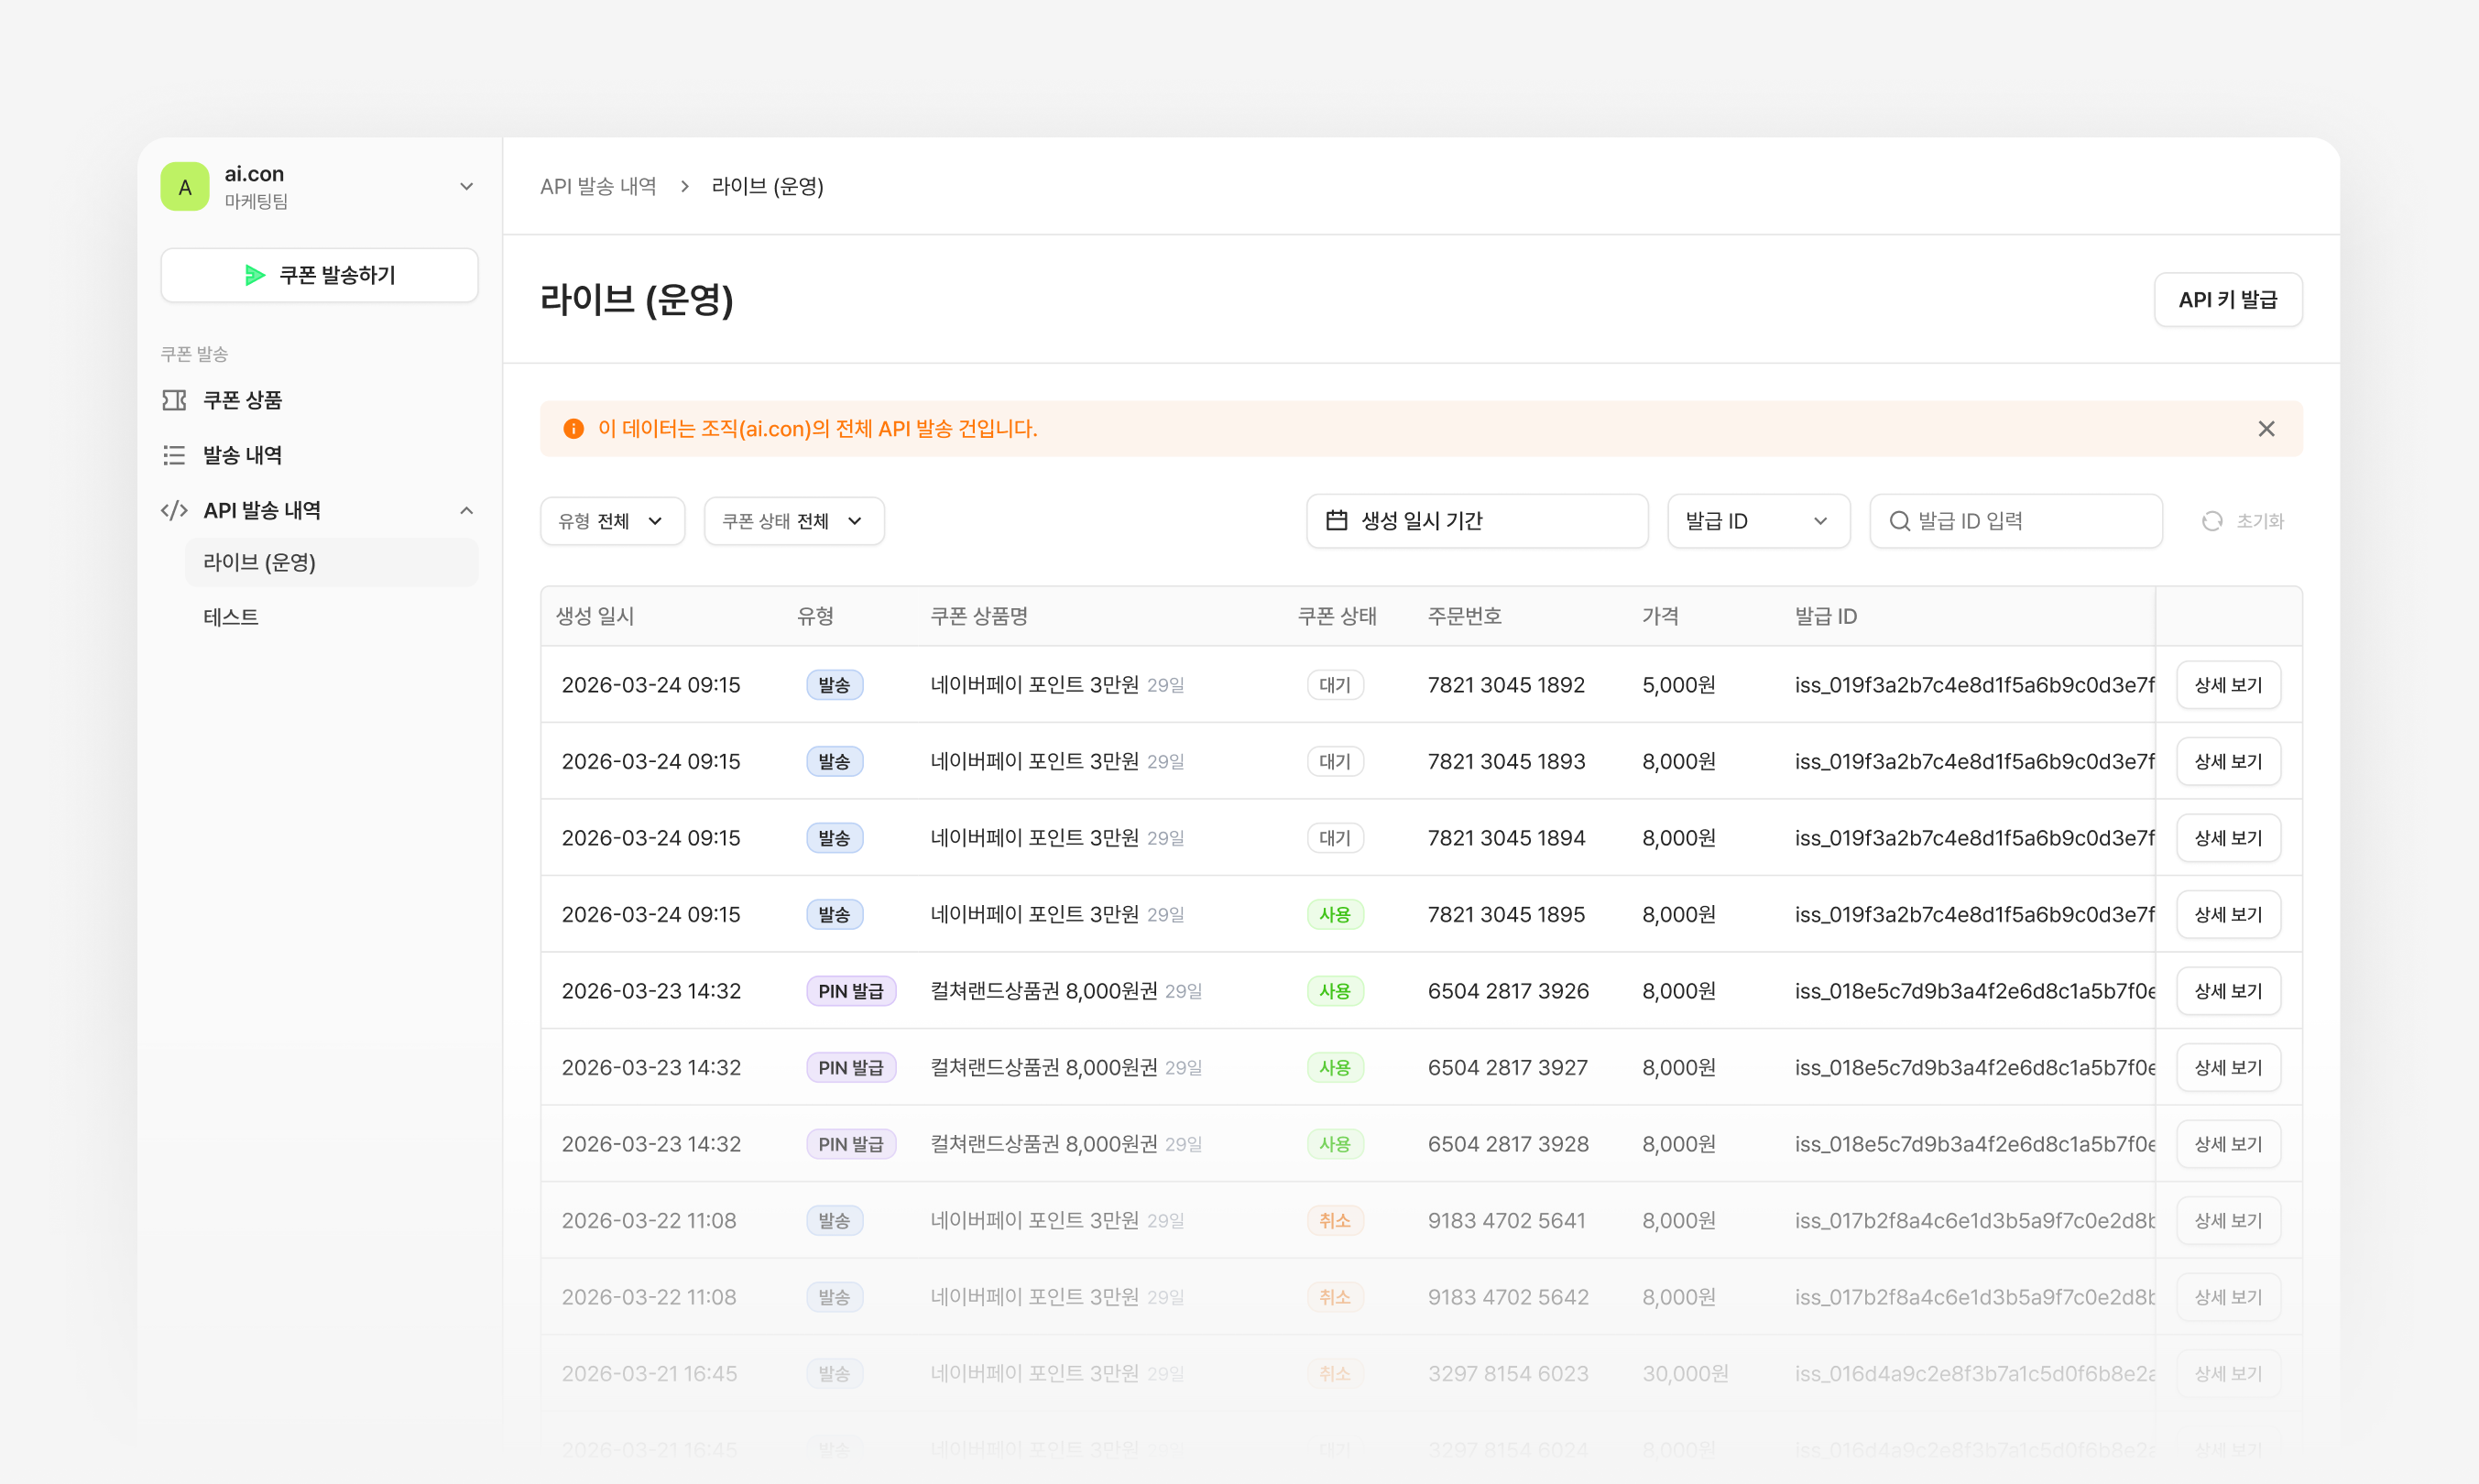Click the coupon ticket icon in sidebar
Image resolution: width=2479 pixels, height=1484 pixels.
click(174, 400)
